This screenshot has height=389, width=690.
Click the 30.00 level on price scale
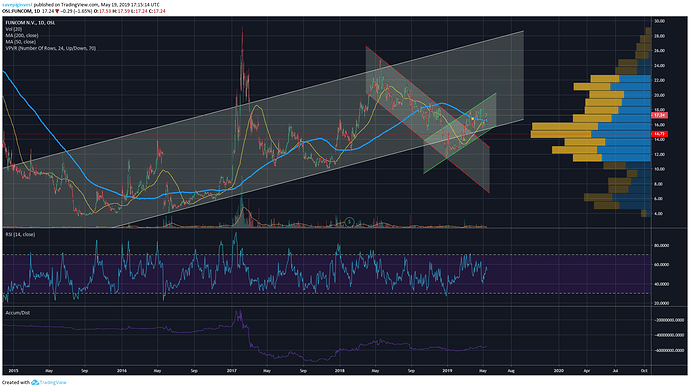click(x=659, y=21)
